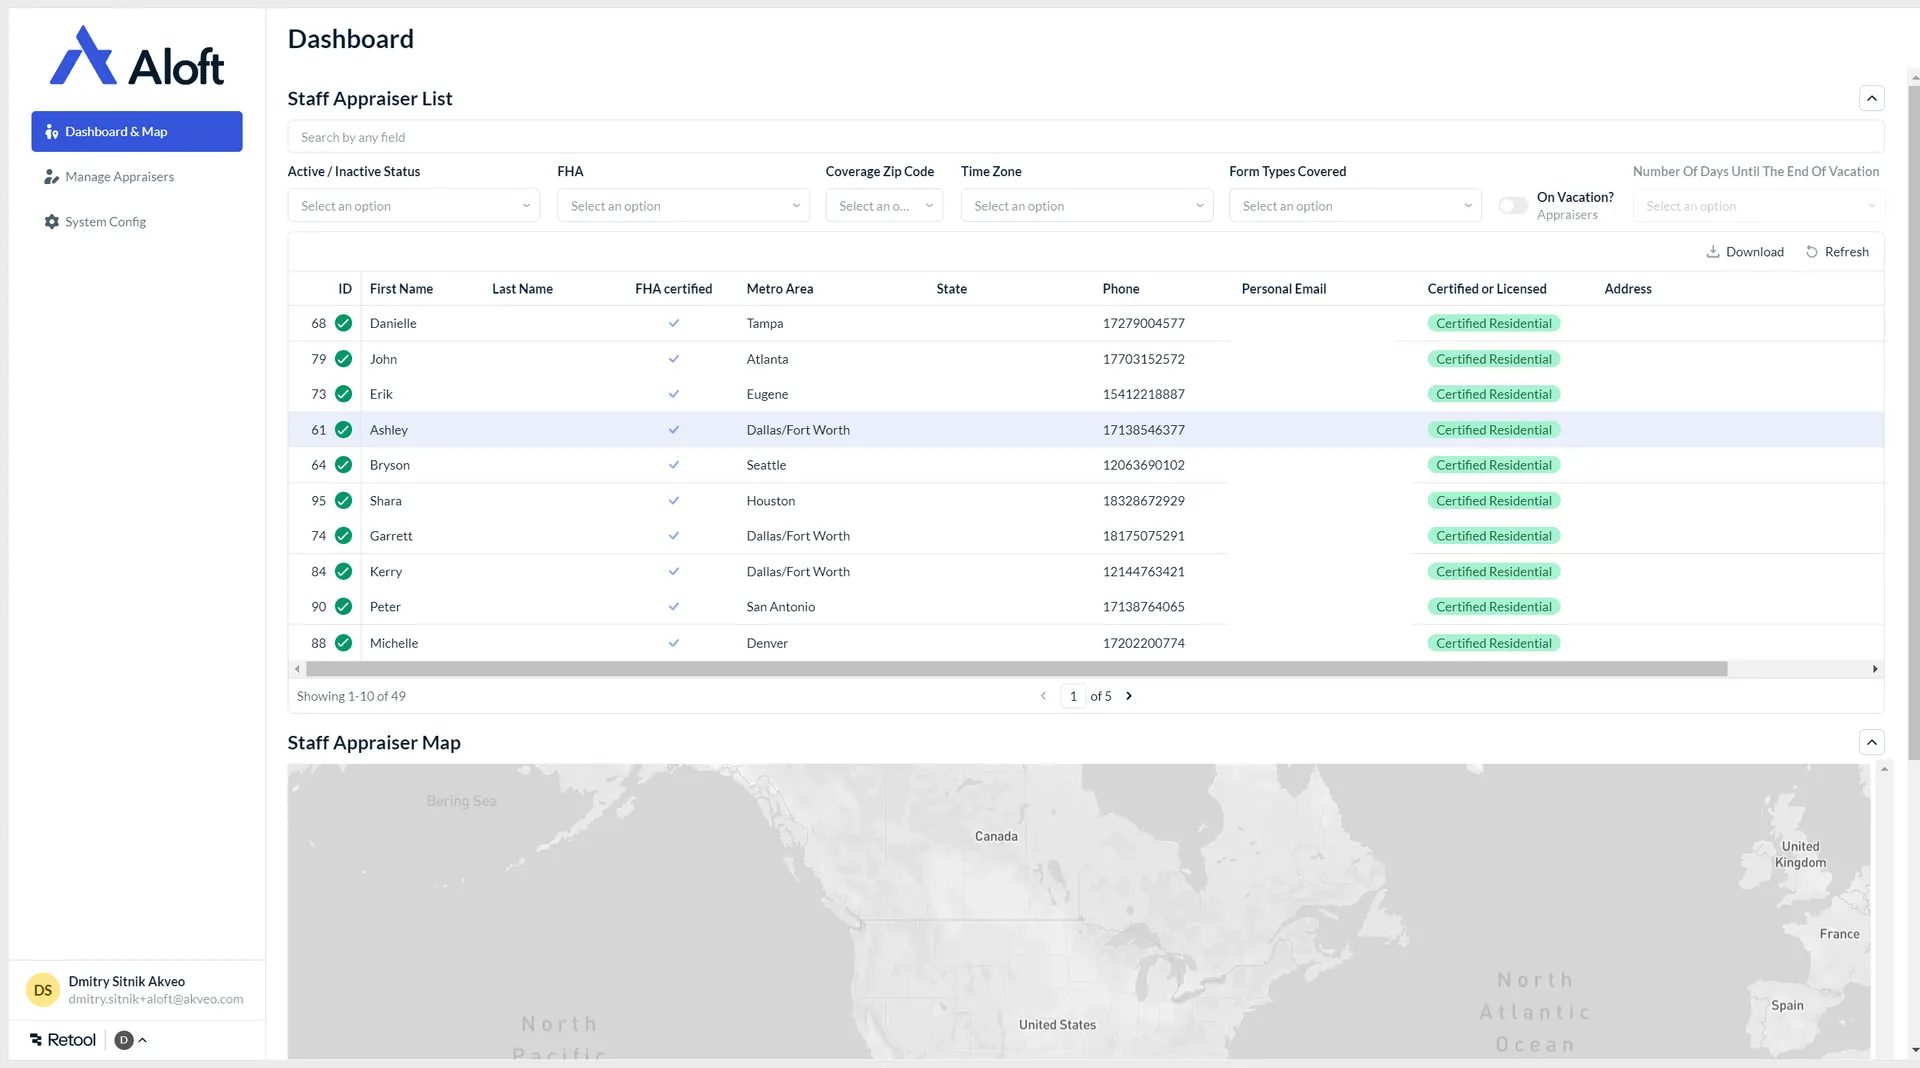Screen dimensions: 1920x1068
Task: Click green status icon for Ashley row
Action: (x=343, y=430)
